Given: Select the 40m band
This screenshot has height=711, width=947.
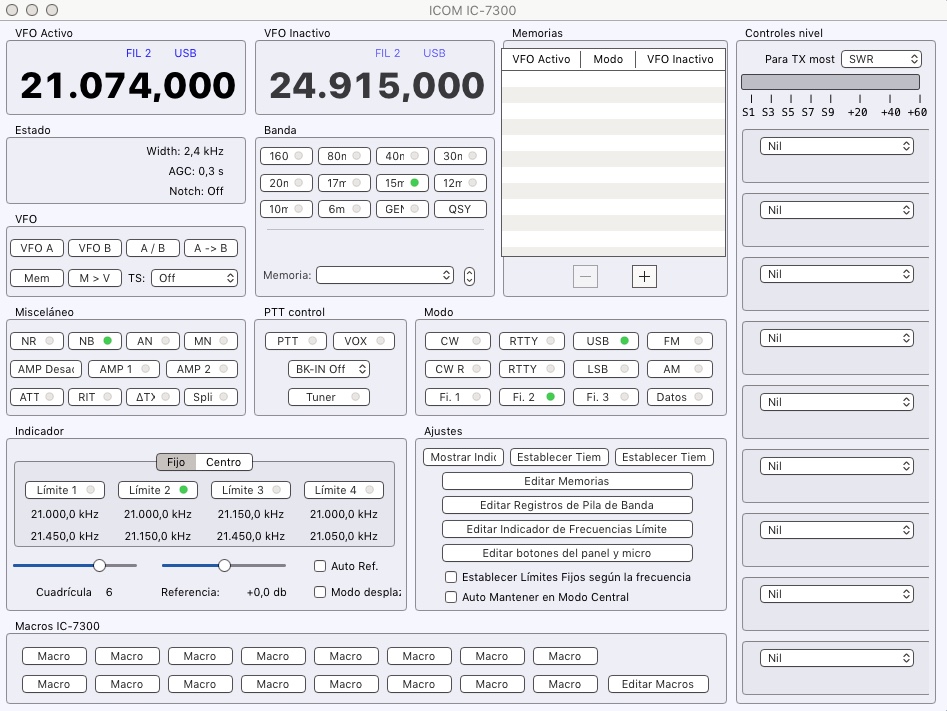Looking at the screenshot, I should pos(402,156).
